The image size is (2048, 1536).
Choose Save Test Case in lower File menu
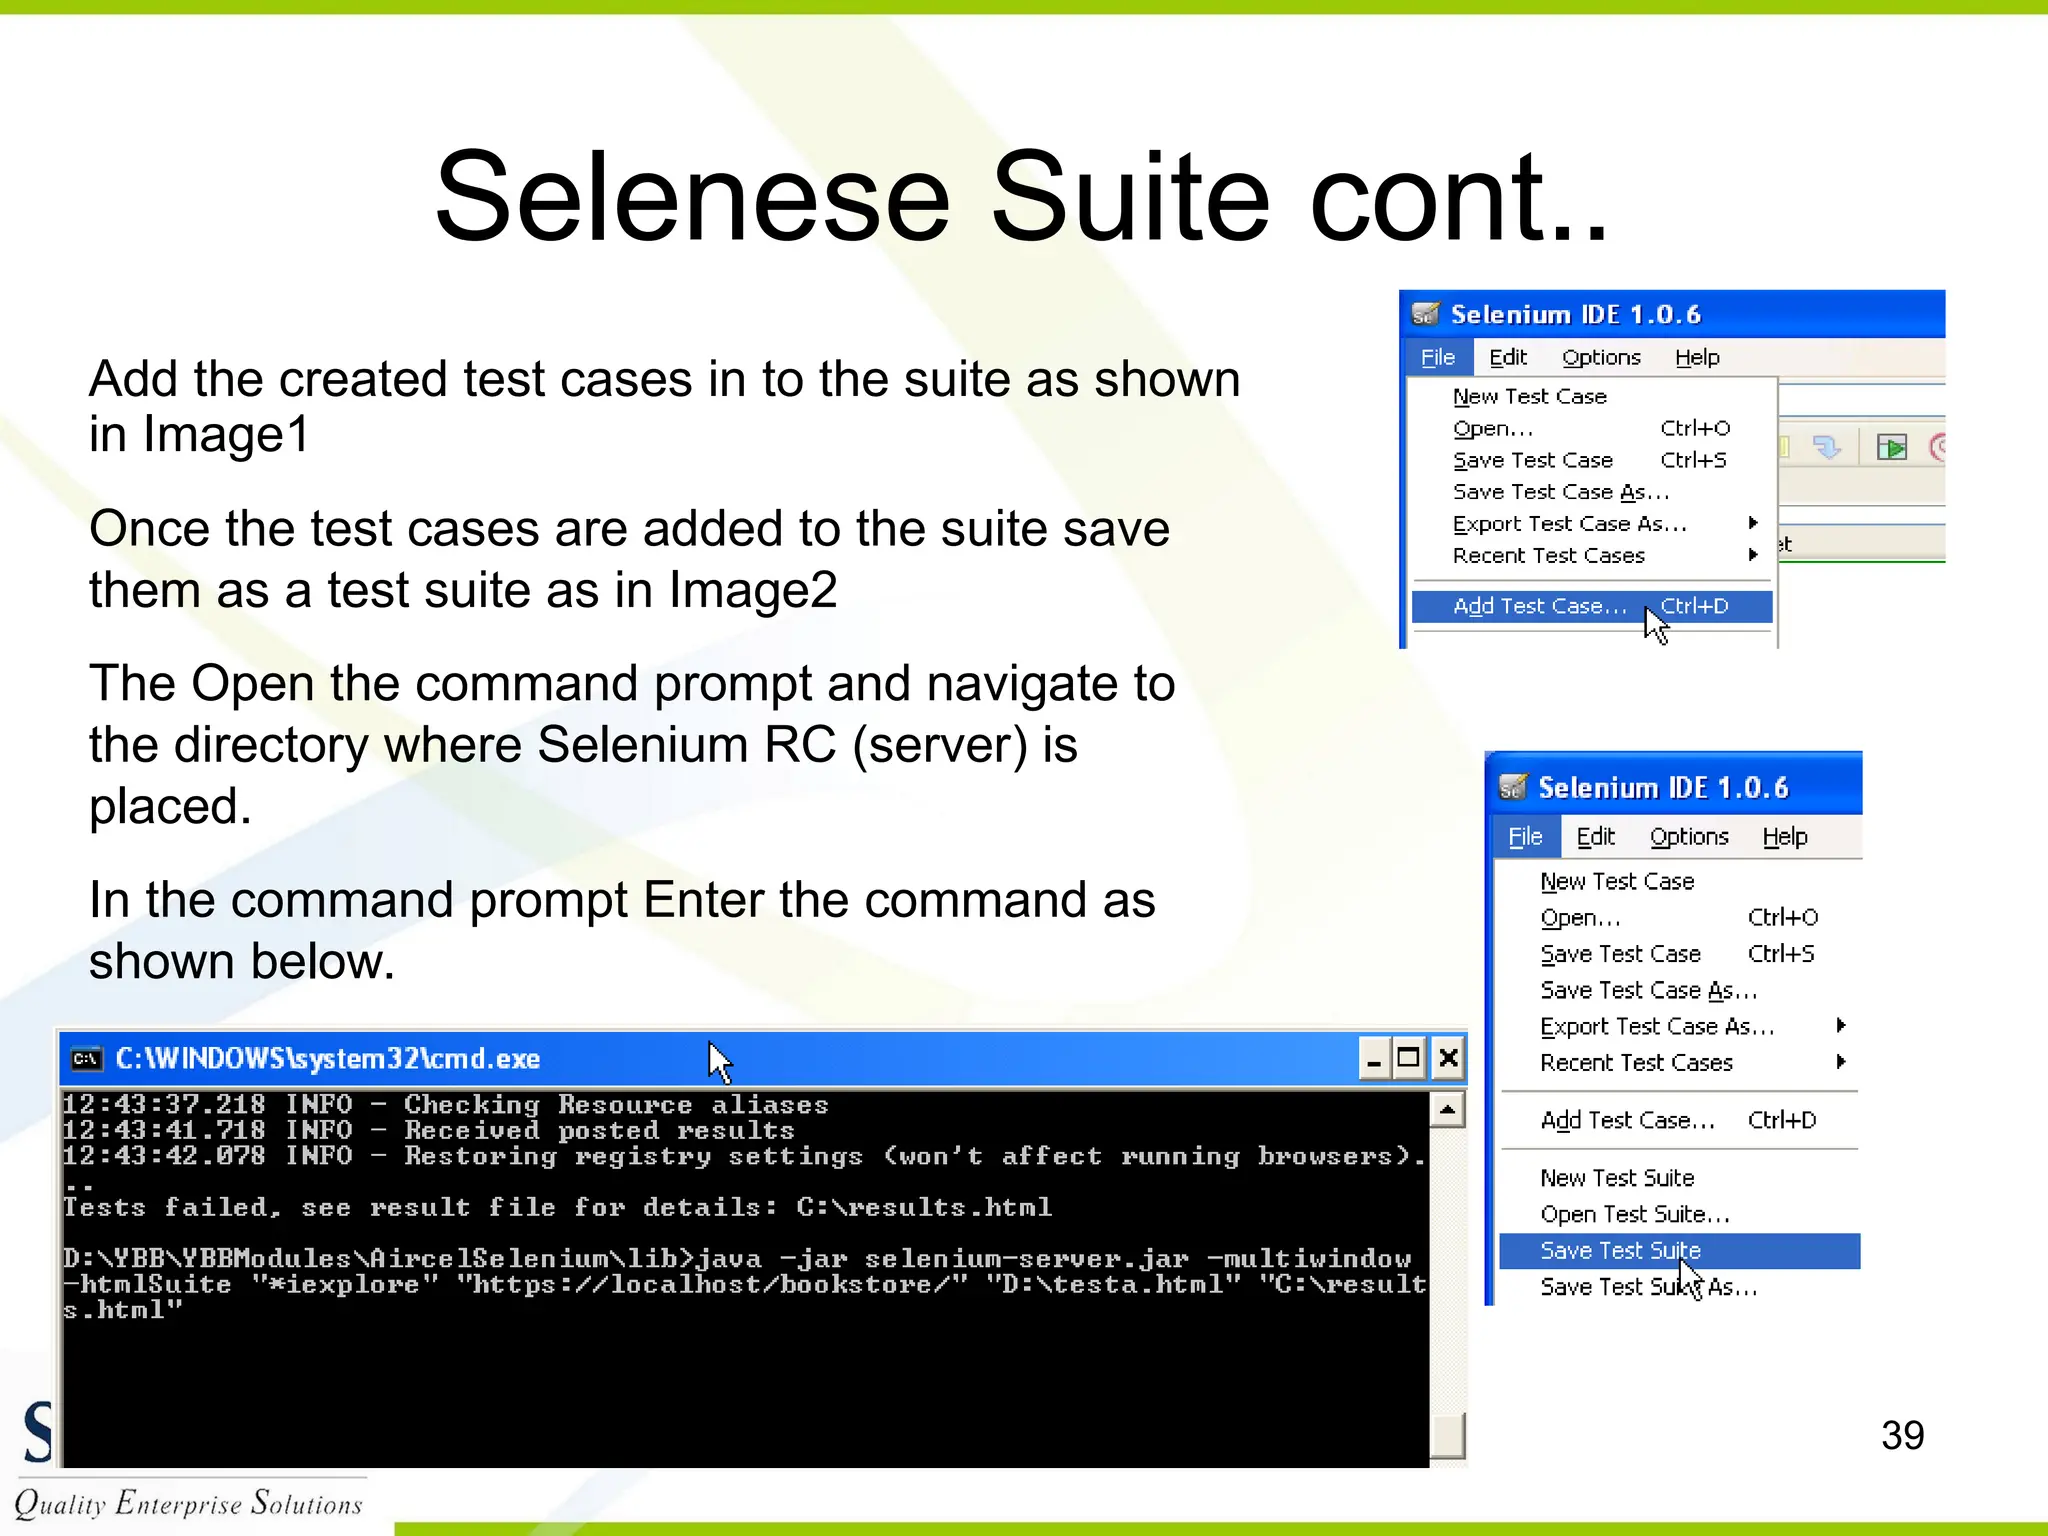[1680, 954]
